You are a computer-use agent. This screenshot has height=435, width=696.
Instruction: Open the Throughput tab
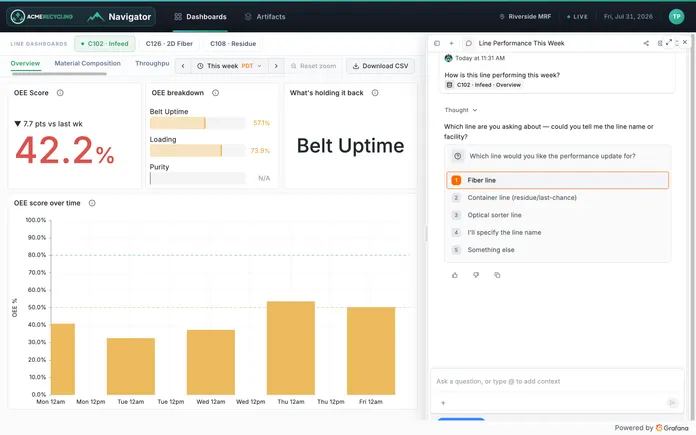coord(152,63)
